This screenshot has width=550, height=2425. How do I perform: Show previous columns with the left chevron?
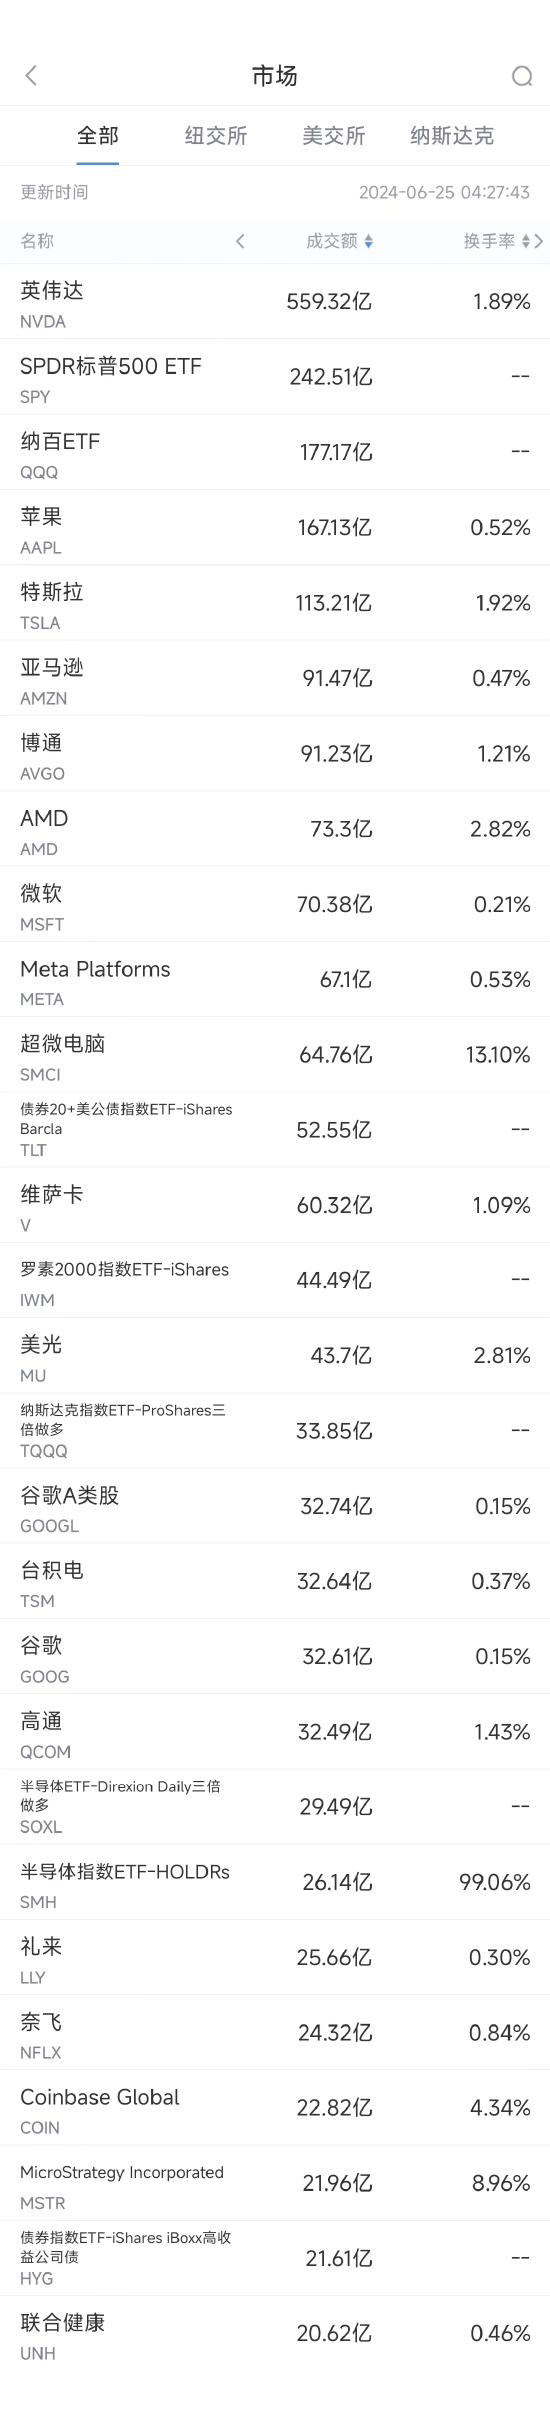point(240,241)
